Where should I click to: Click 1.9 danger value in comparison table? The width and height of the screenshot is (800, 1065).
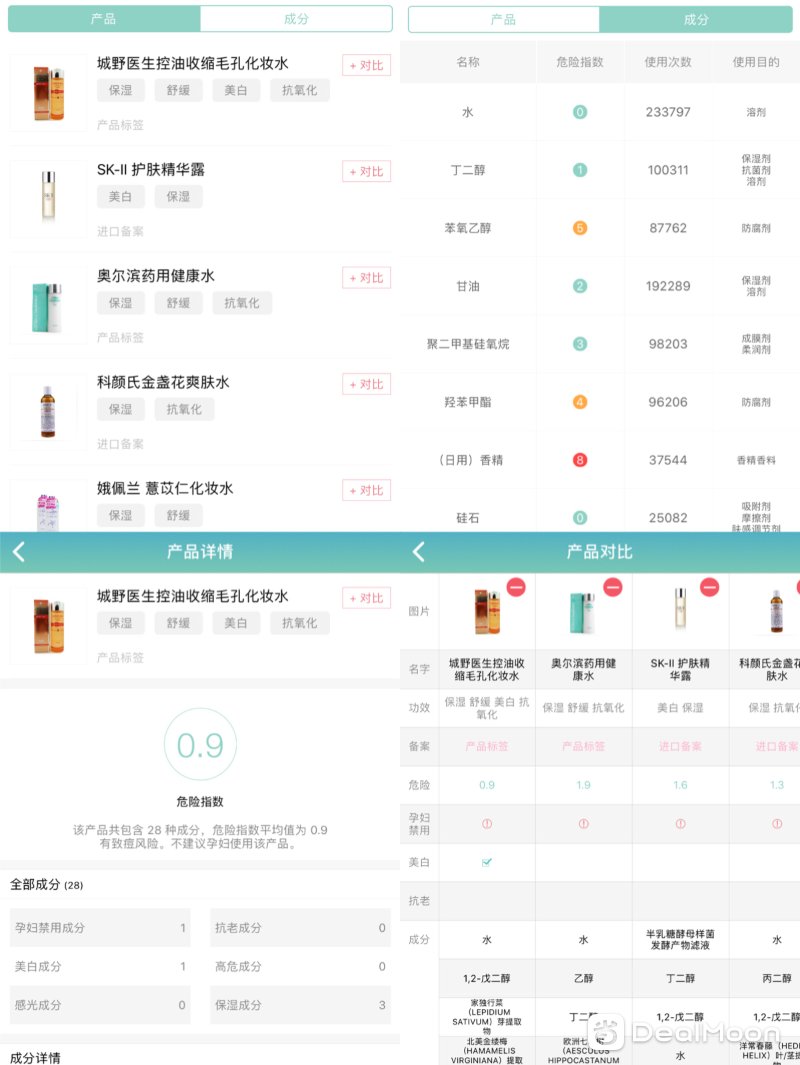tap(583, 785)
